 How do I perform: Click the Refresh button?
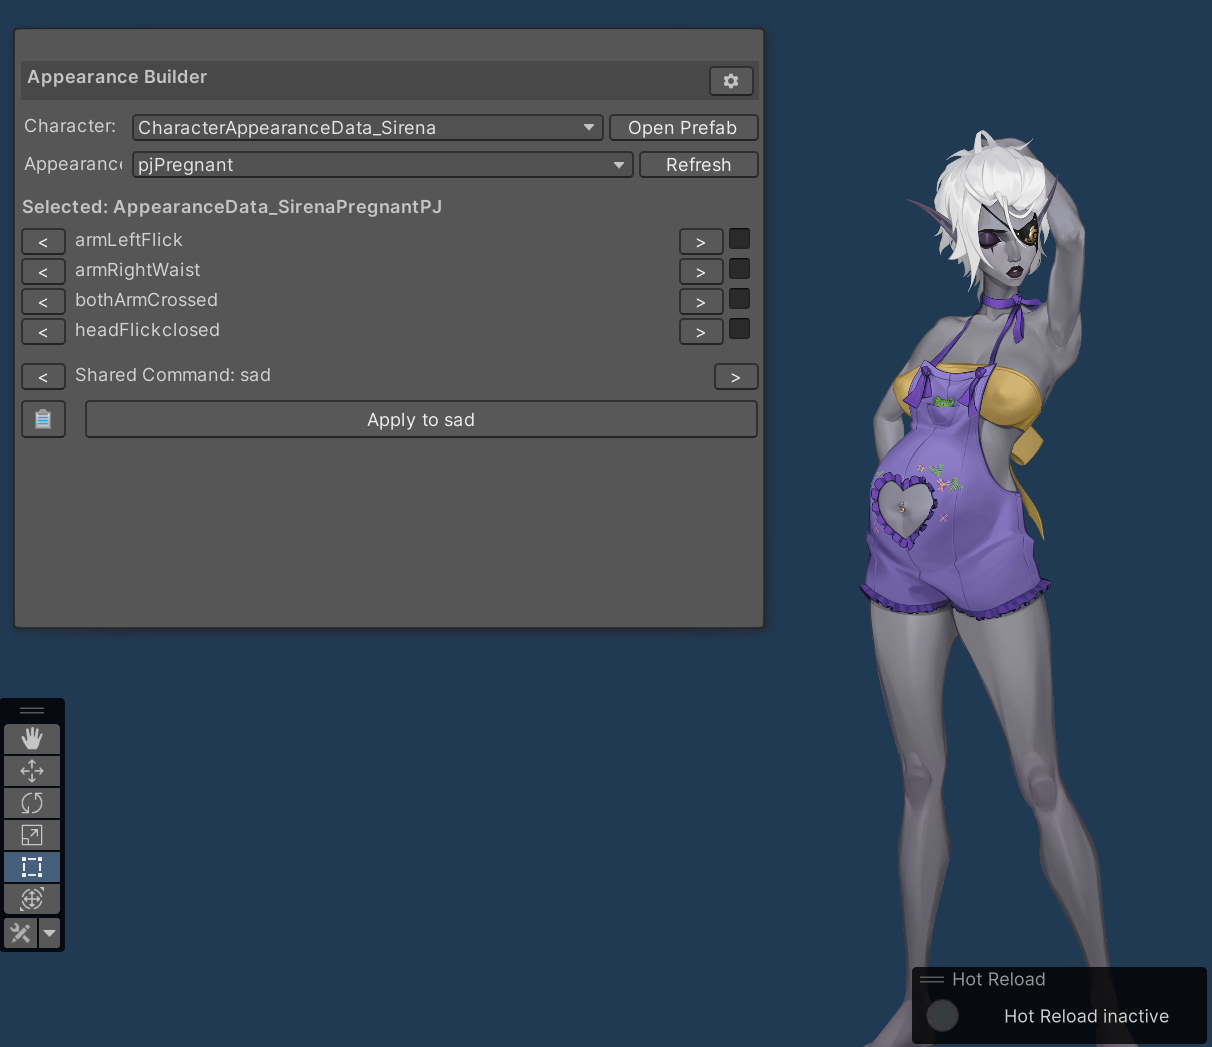pos(698,165)
